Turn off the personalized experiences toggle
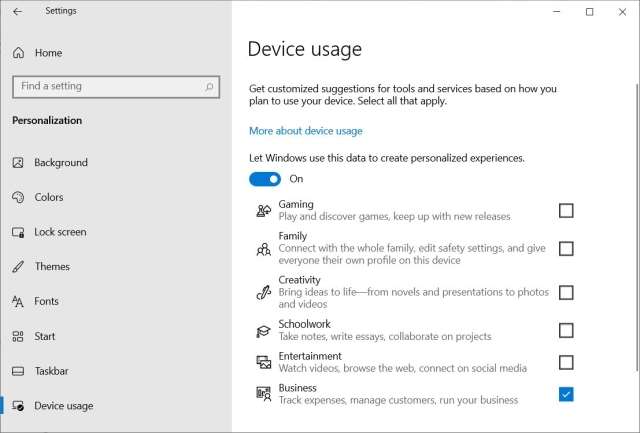640x433 pixels. [265, 179]
